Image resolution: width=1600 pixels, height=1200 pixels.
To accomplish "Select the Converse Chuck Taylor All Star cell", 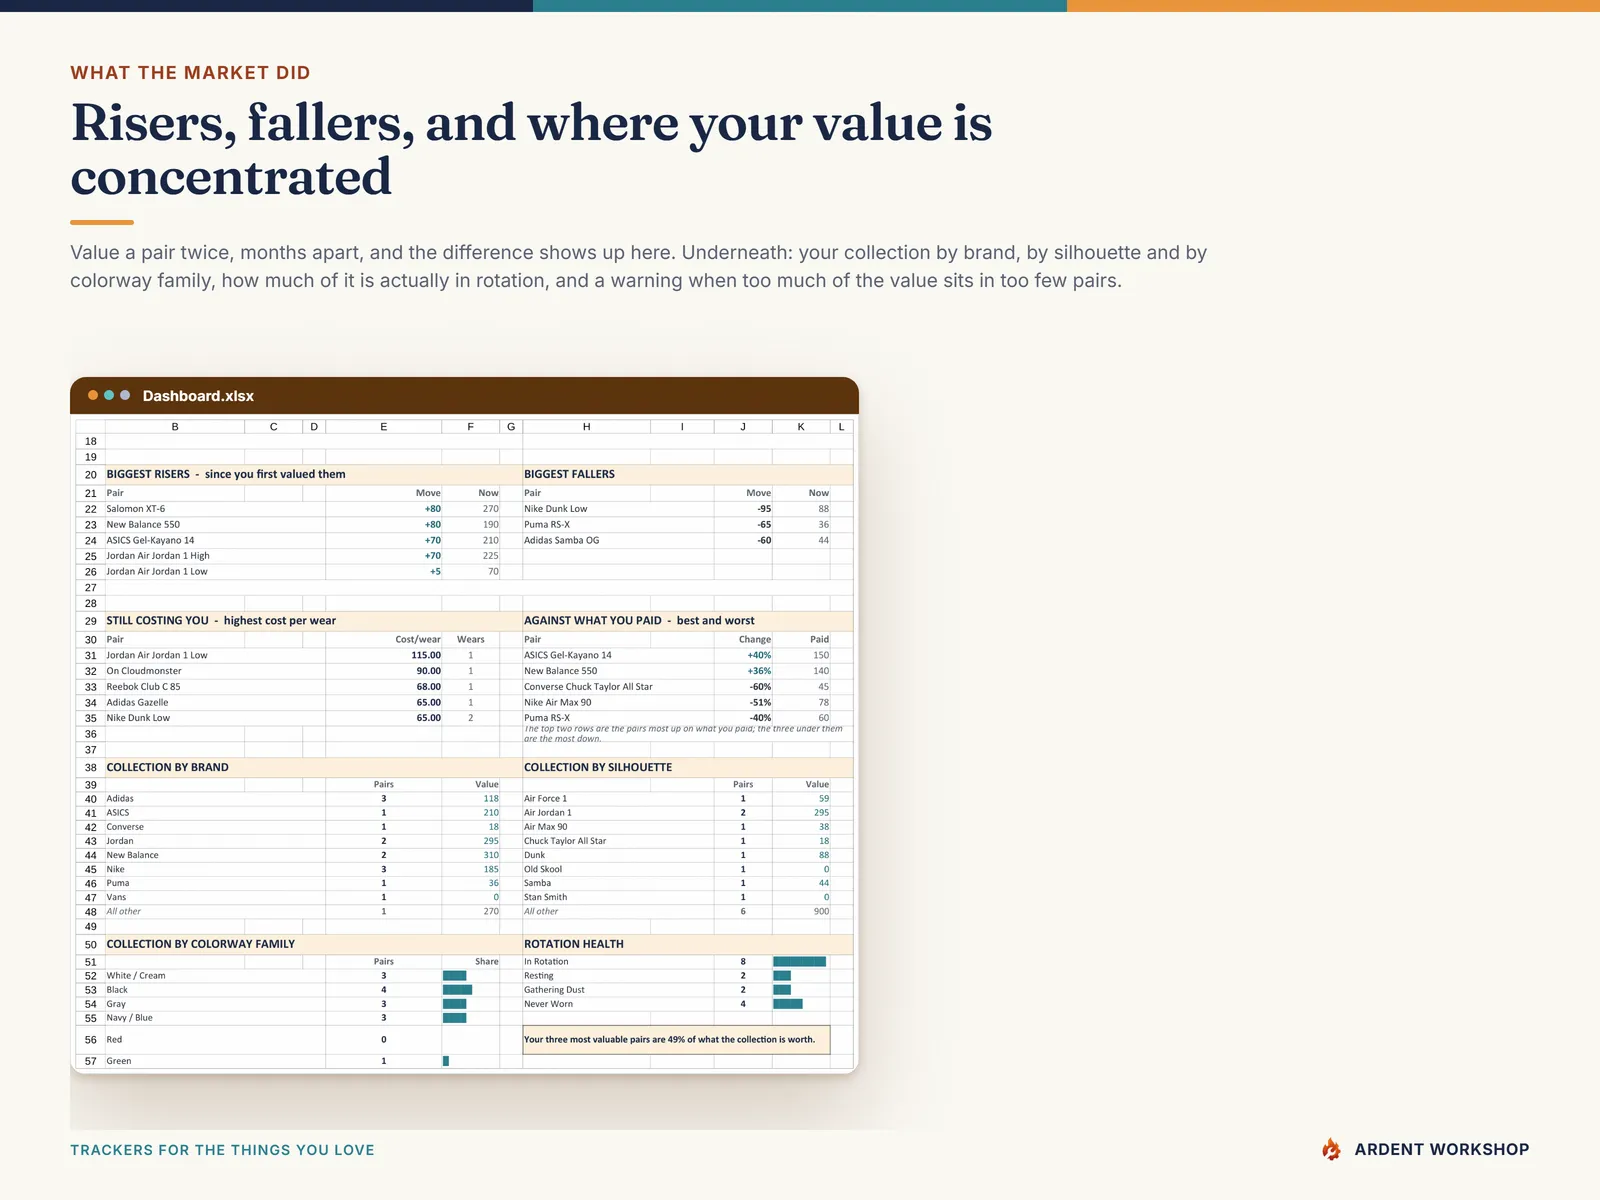I will pyautogui.click(x=618, y=687).
